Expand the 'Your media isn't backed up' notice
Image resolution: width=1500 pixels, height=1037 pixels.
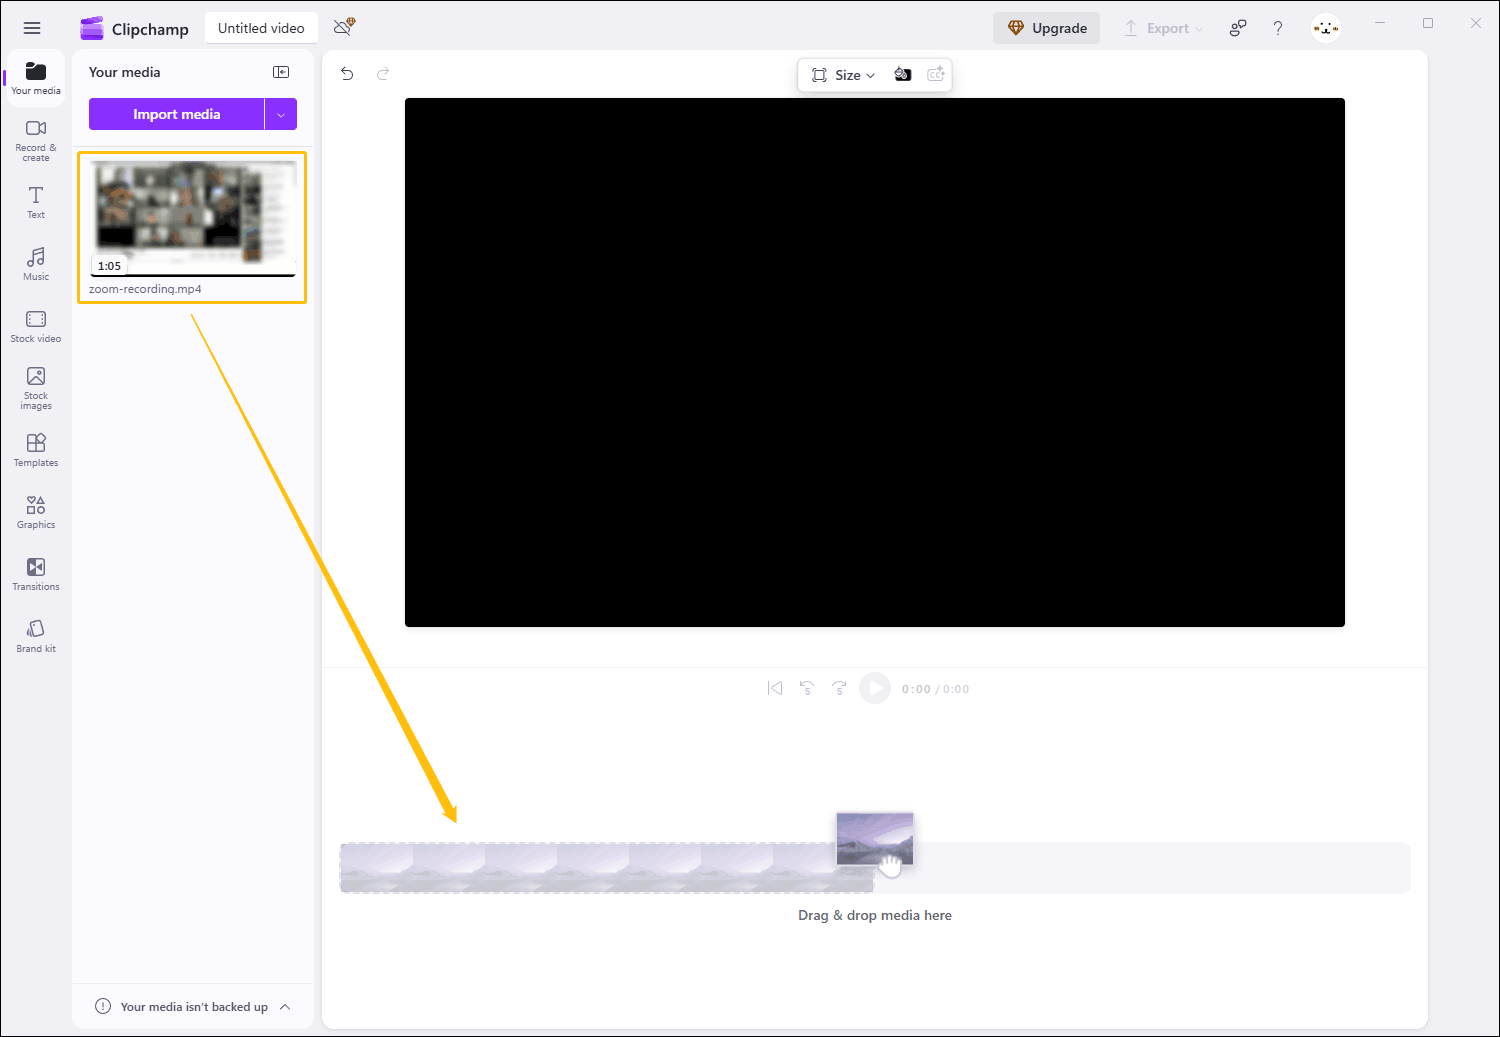(286, 1007)
